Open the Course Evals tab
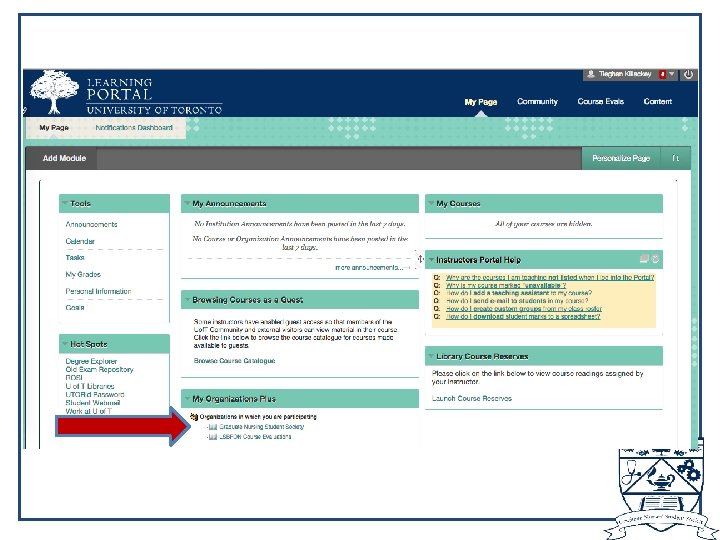This screenshot has width=720, height=540. 601,101
